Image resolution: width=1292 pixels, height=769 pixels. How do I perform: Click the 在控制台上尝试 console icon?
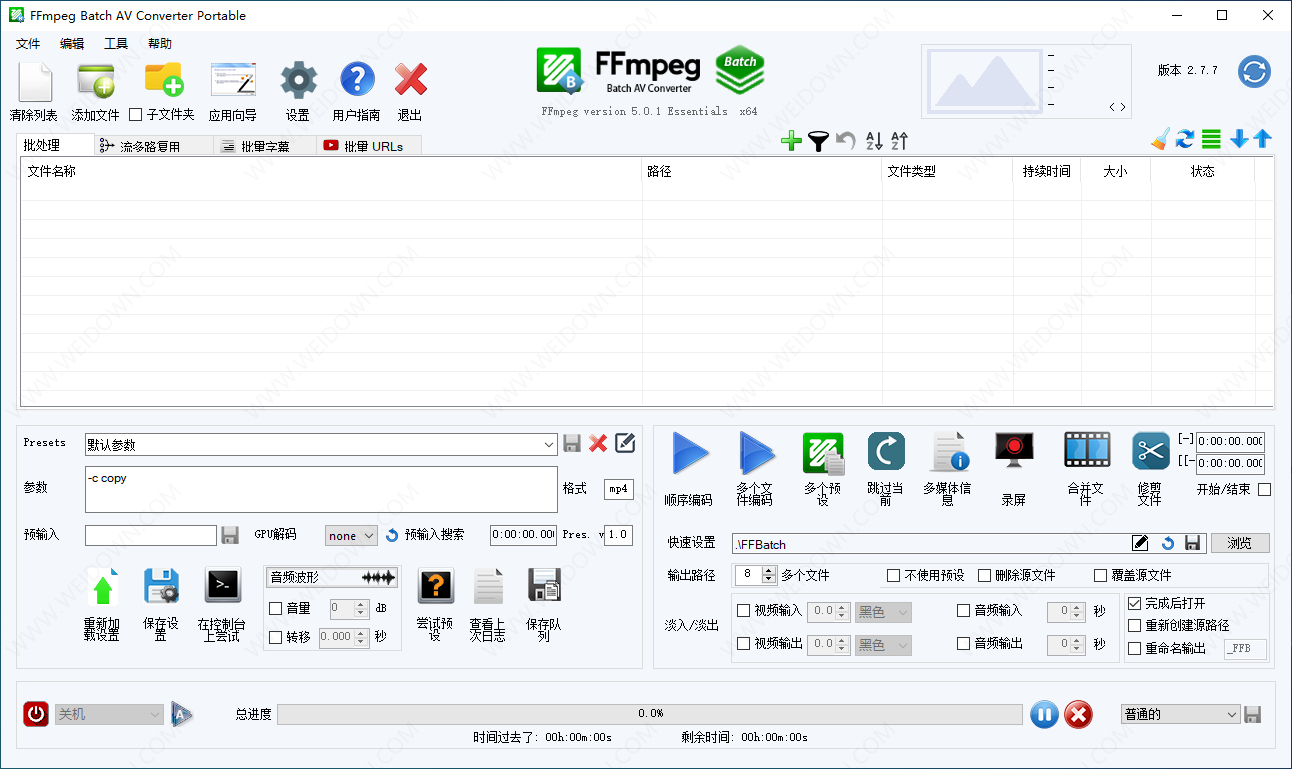tap(223, 586)
